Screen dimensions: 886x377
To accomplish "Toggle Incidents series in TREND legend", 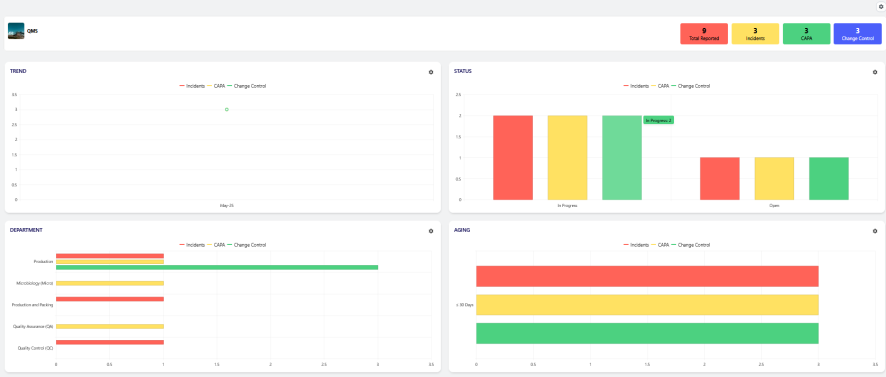I will [x=192, y=86].
